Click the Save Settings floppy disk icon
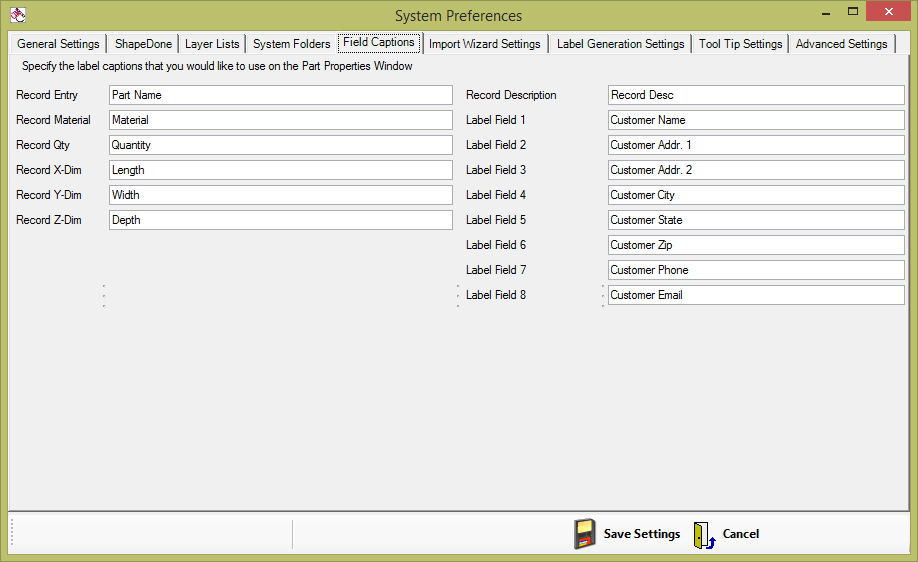 click(584, 534)
